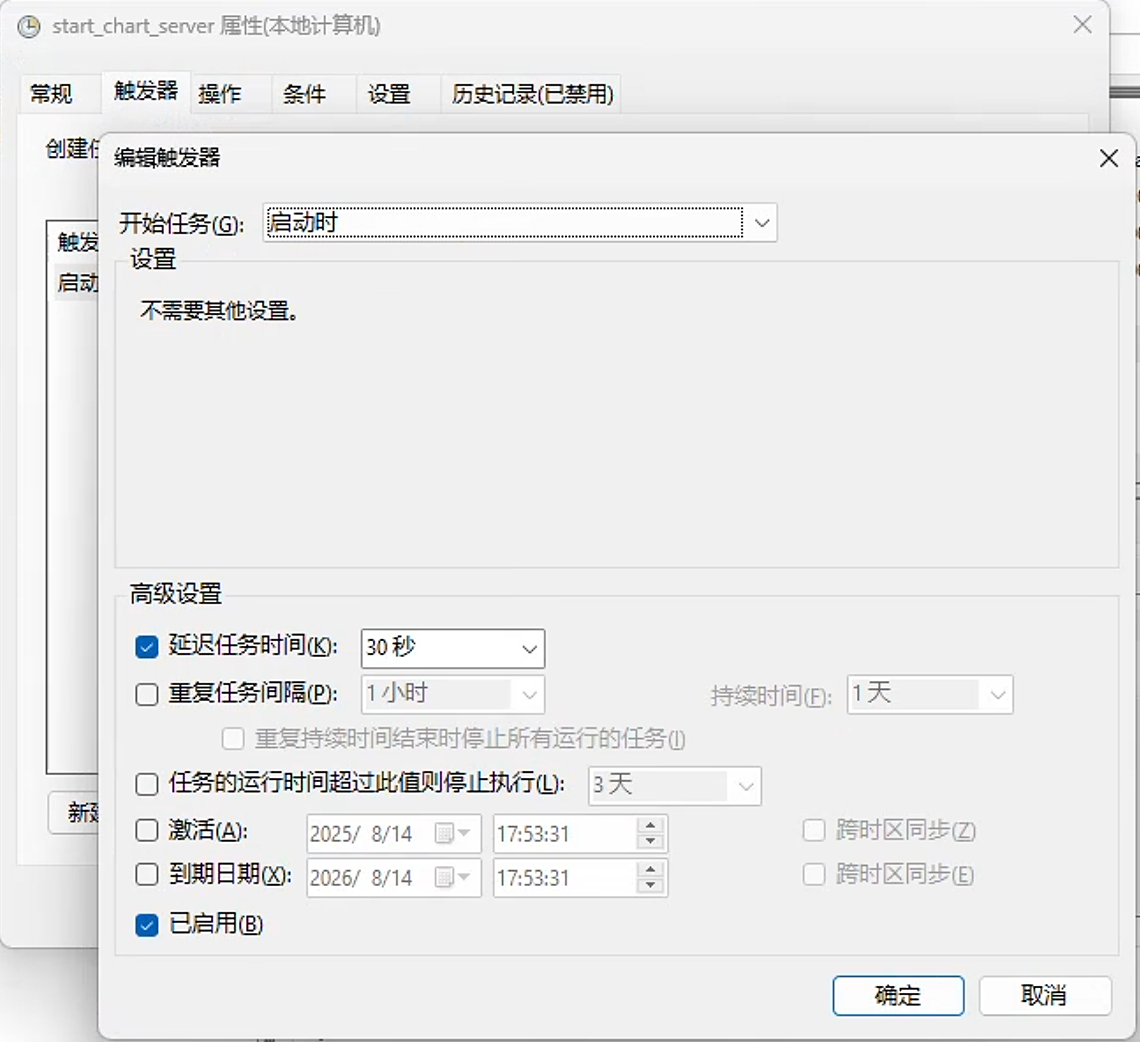Expand the 30 秒 delay dropdown
This screenshot has height=1042, width=1140.
click(452, 648)
